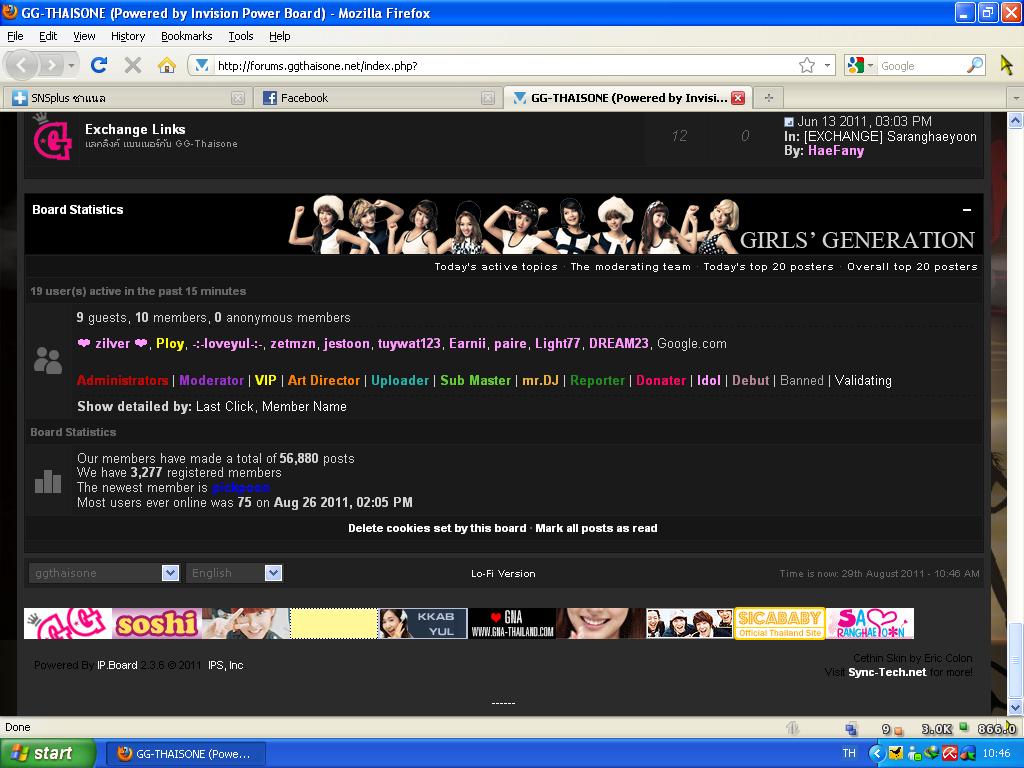Open the Home page icon
The width and height of the screenshot is (1024, 768).
coord(167,65)
